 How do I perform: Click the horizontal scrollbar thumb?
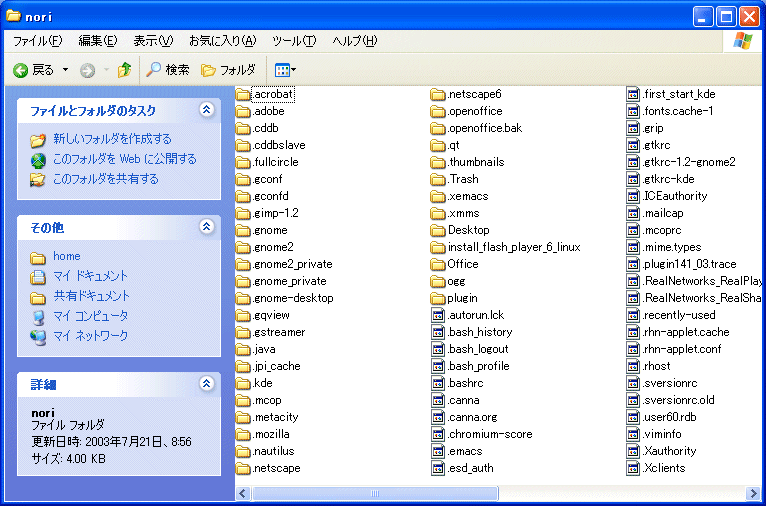[x=375, y=493]
